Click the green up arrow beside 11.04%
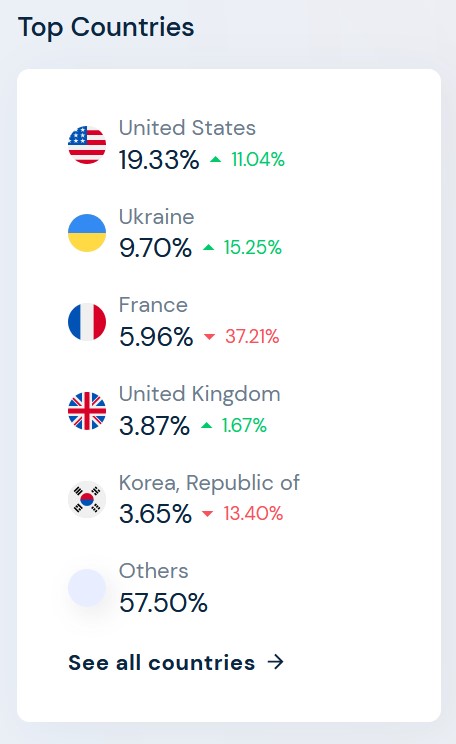 pos(215,159)
